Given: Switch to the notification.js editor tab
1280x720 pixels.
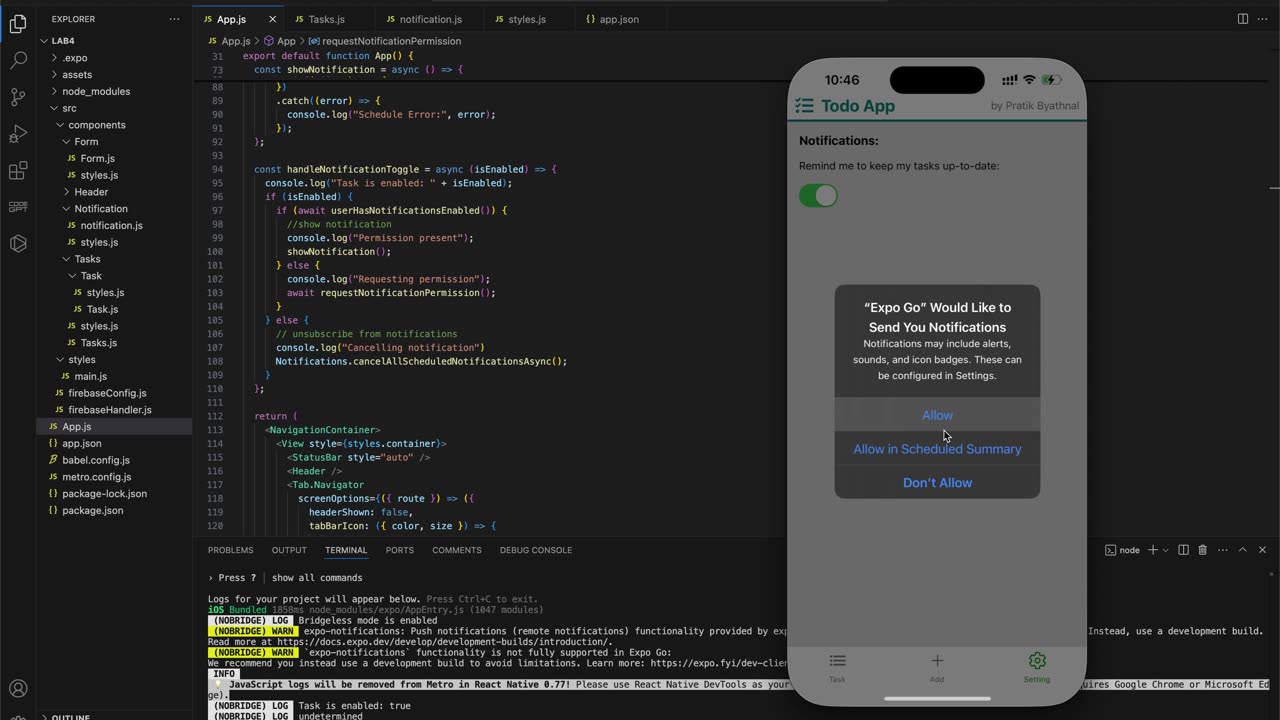Looking at the screenshot, I should click(430, 19).
